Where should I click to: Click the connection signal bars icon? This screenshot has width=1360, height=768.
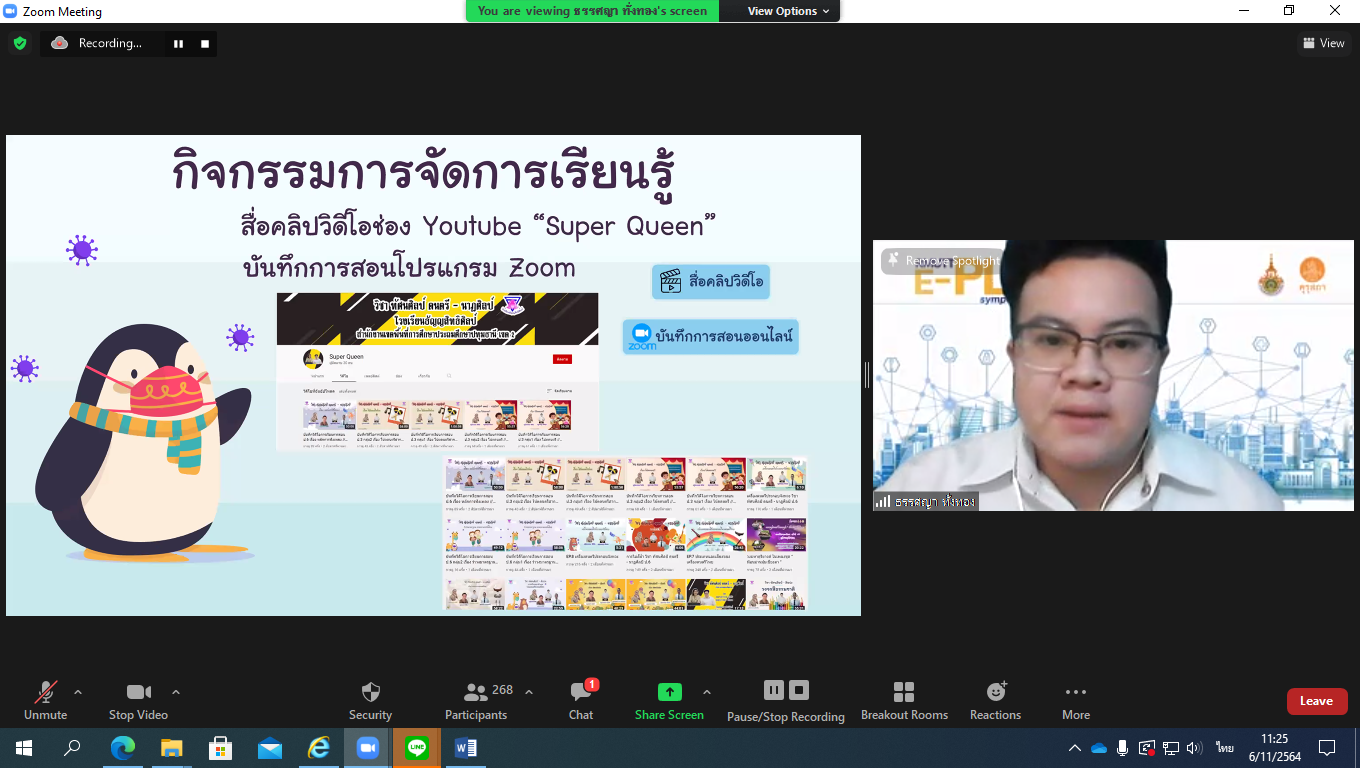pyautogui.click(x=883, y=501)
